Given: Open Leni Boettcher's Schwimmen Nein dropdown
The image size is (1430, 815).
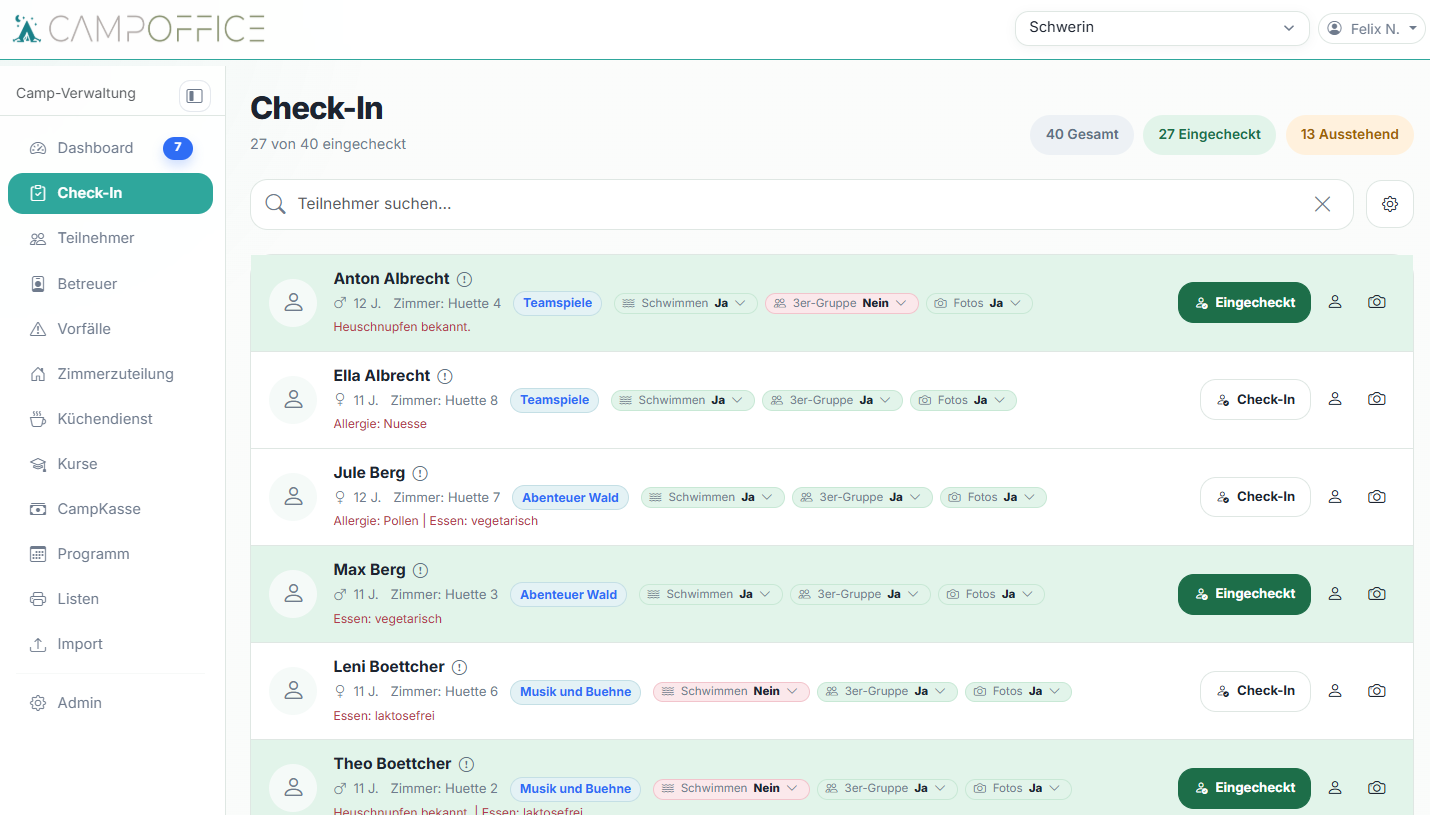Looking at the screenshot, I should 731,691.
